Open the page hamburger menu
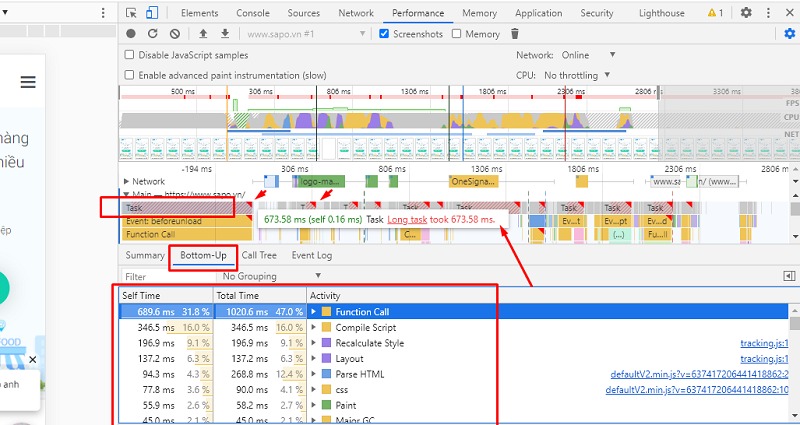The width and height of the screenshot is (800, 425). click(28, 82)
